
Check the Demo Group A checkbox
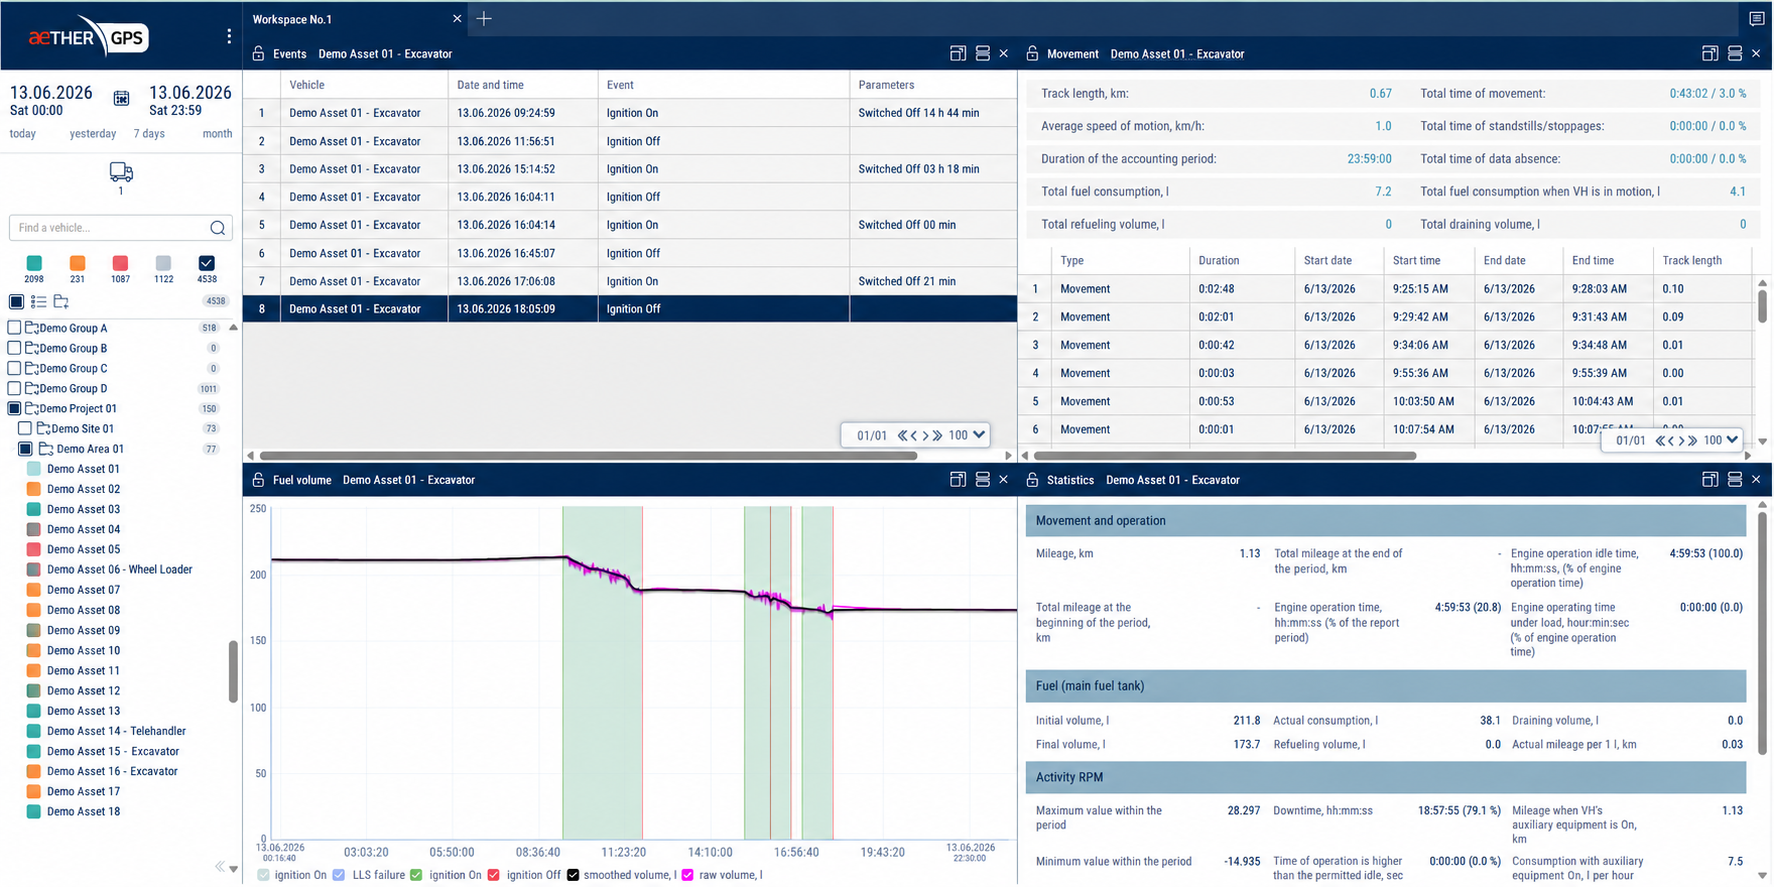click(14, 328)
